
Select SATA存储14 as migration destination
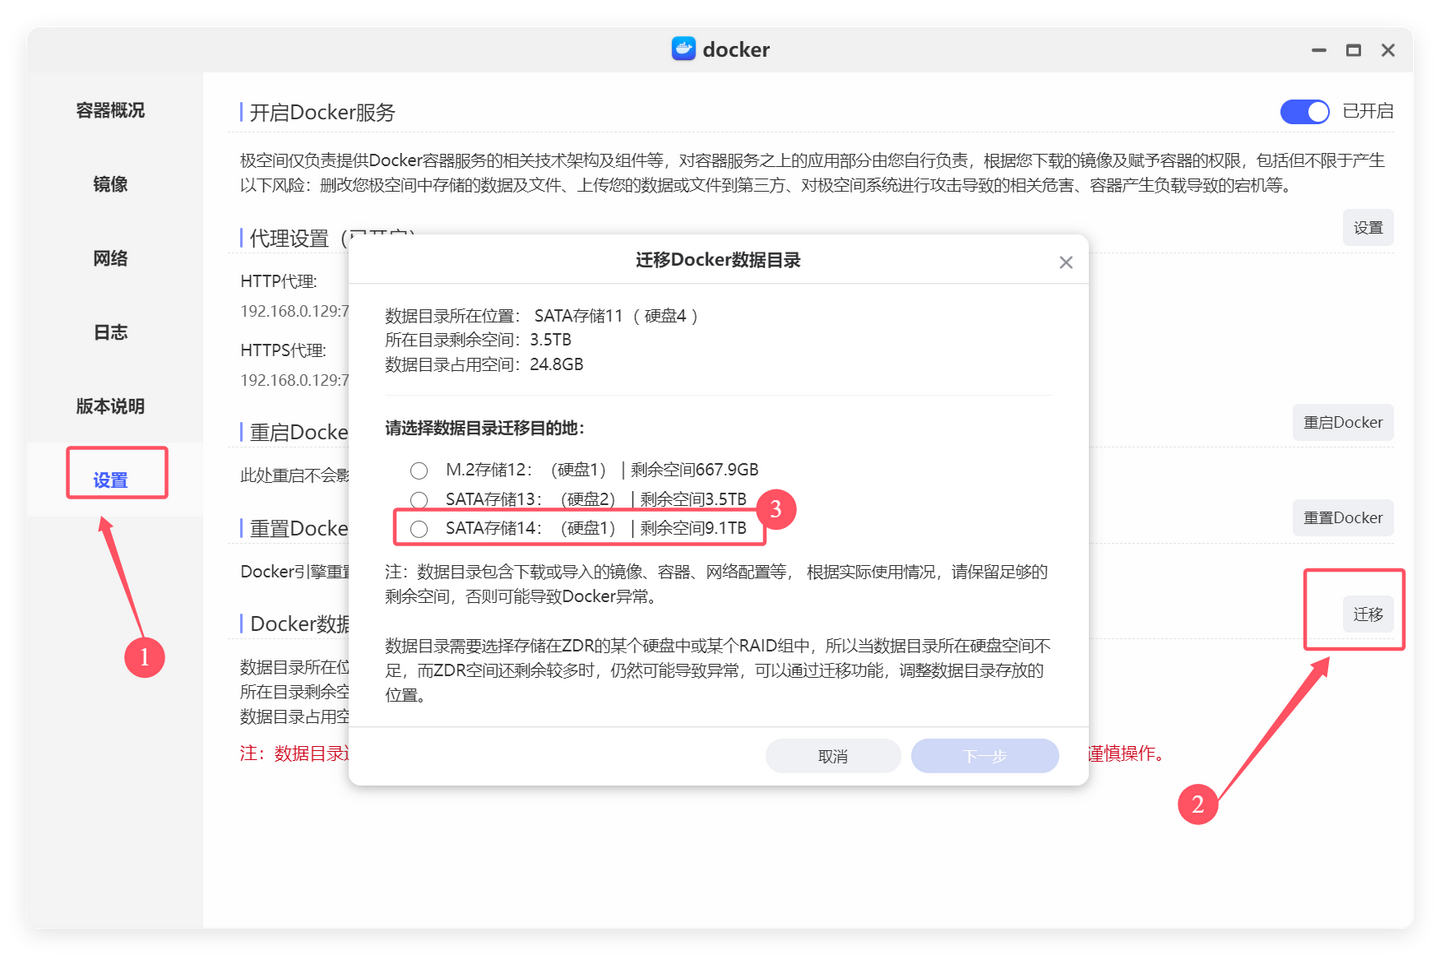(418, 528)
